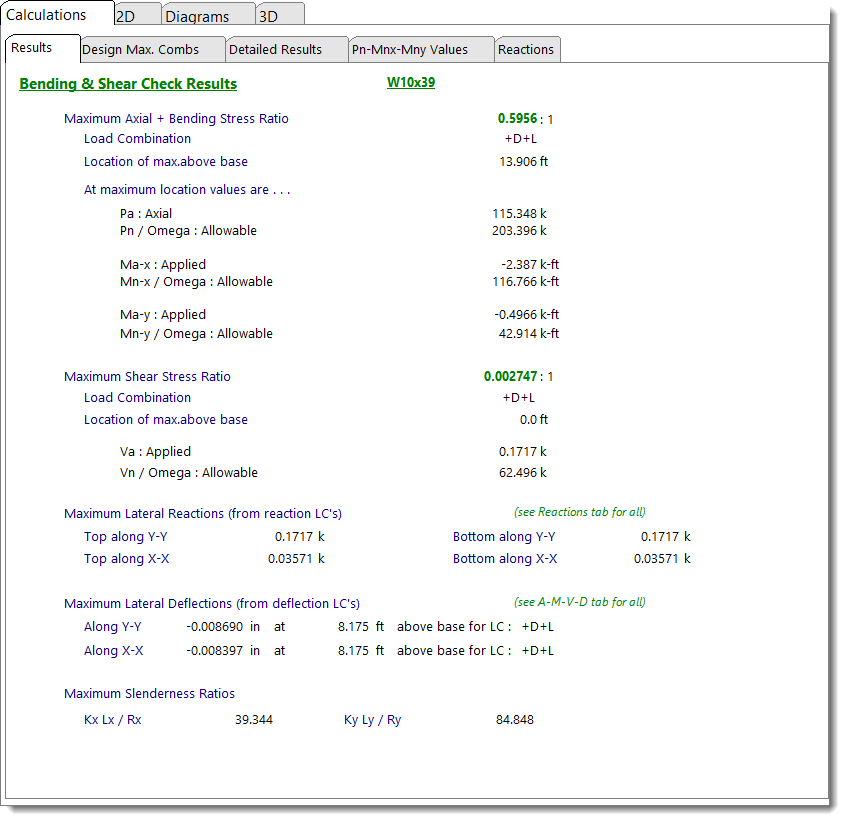This screenshot has height=821, width=845.
Task: Open the Design Max. Combs tab
Action: (x=140, y=49)
